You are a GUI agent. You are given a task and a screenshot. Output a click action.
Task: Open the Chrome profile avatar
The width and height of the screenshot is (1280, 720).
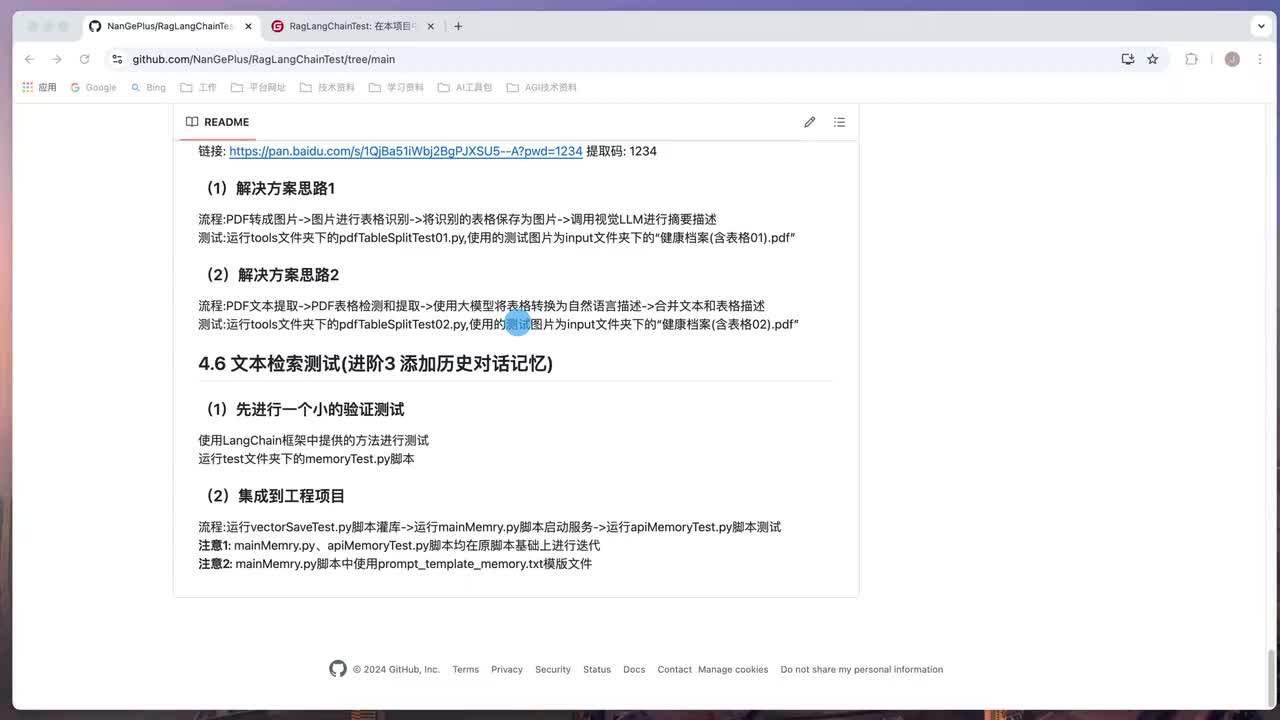click(1232, 59)
